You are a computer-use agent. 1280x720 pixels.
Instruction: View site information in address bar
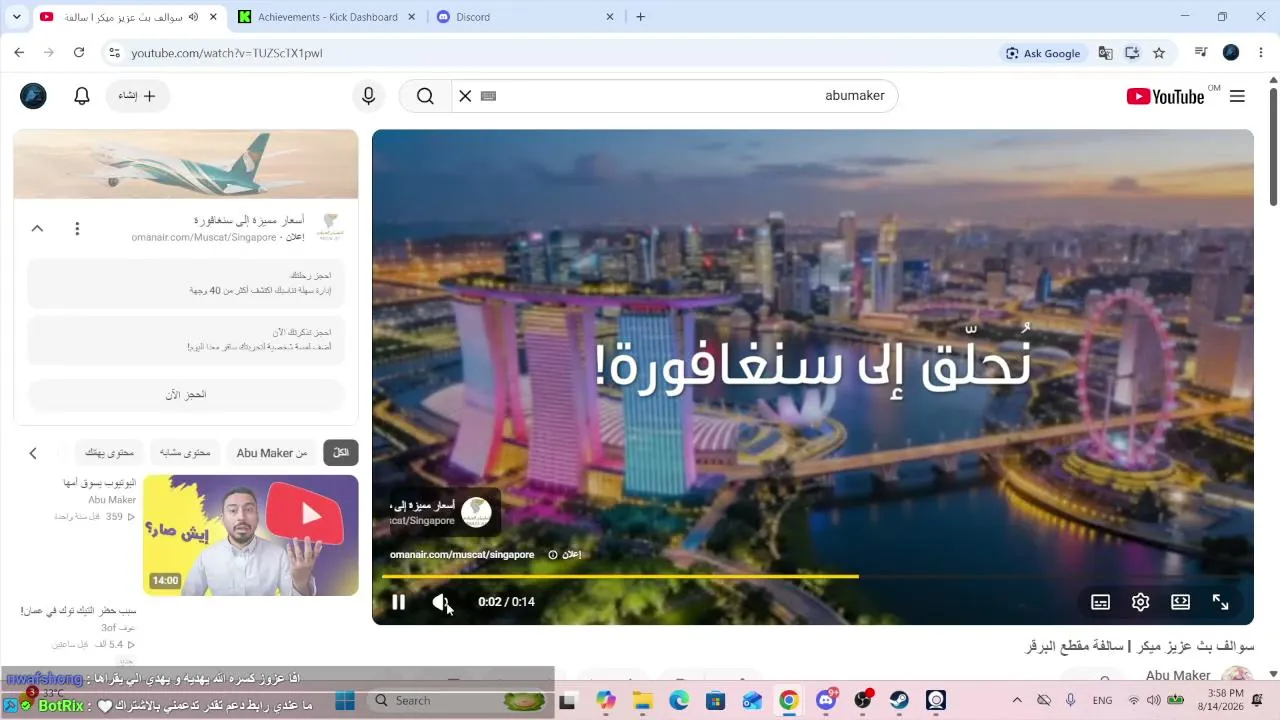click(x=114, y=53)
